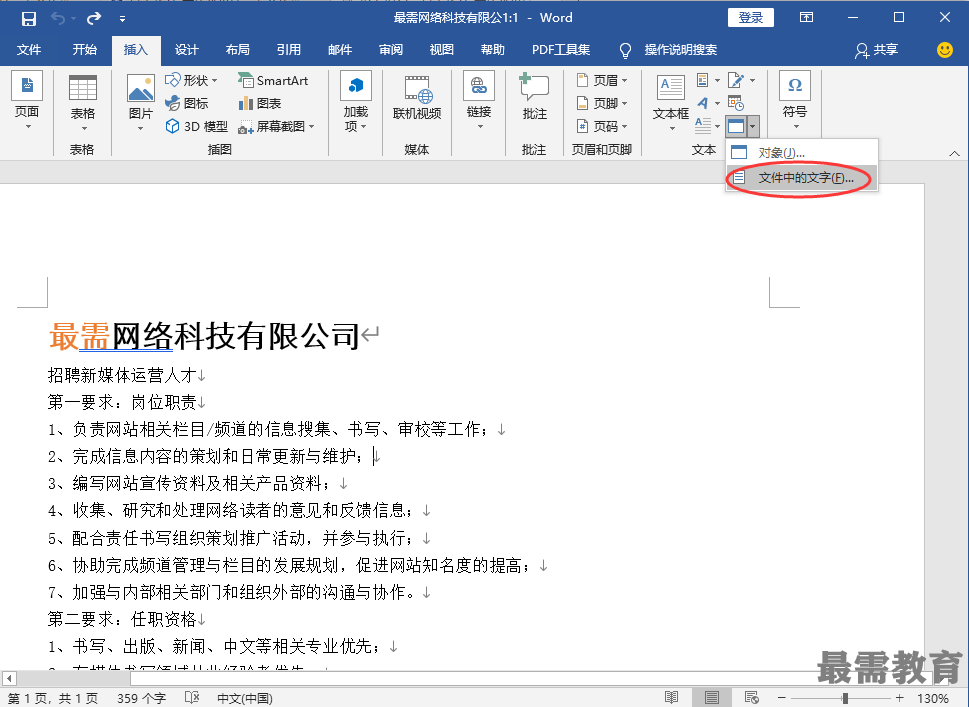Collapse the ribbon with the chevron arrow
Screen dimensions: 969x707
pyautogui.click(x=954, y=153)
